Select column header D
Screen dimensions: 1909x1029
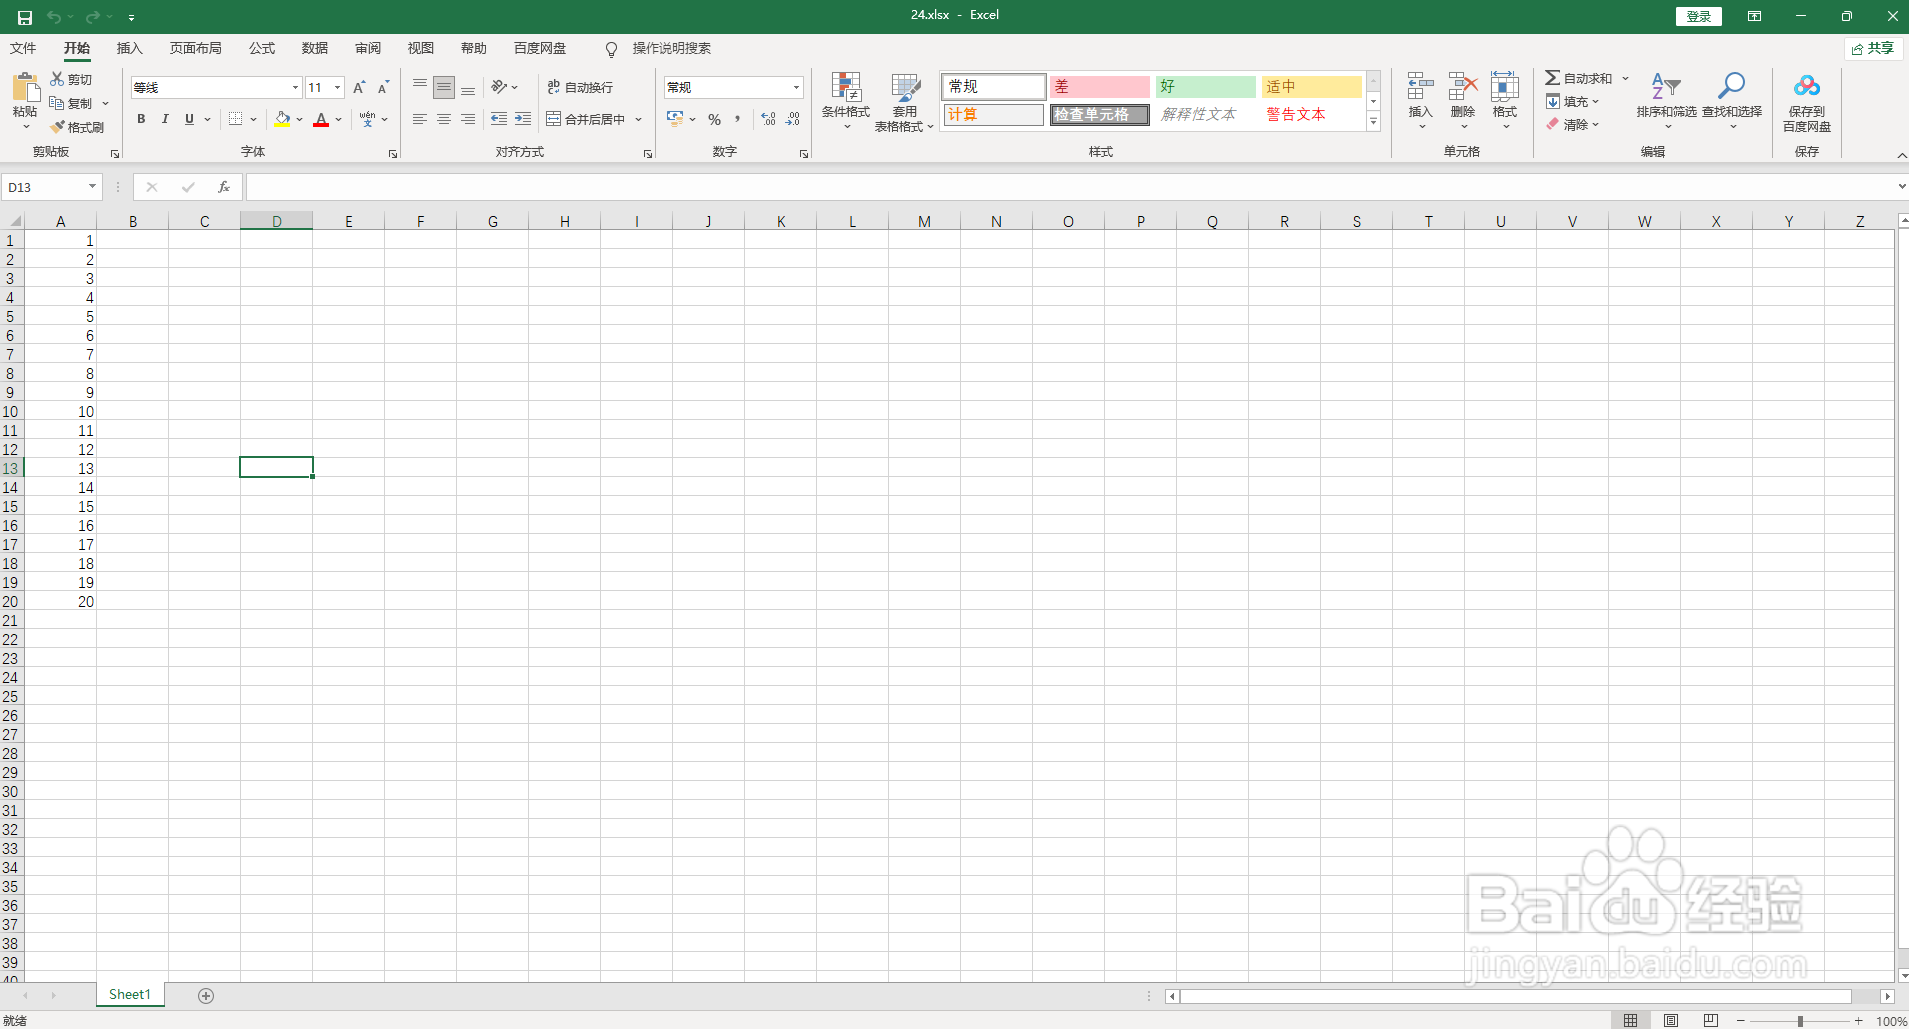pos(276,221)
